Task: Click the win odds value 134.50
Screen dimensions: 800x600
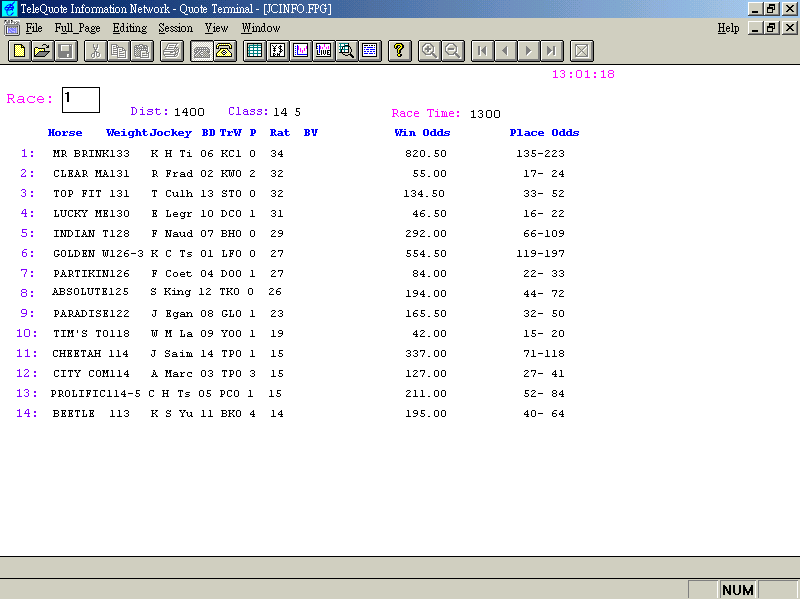Action: 424,193
